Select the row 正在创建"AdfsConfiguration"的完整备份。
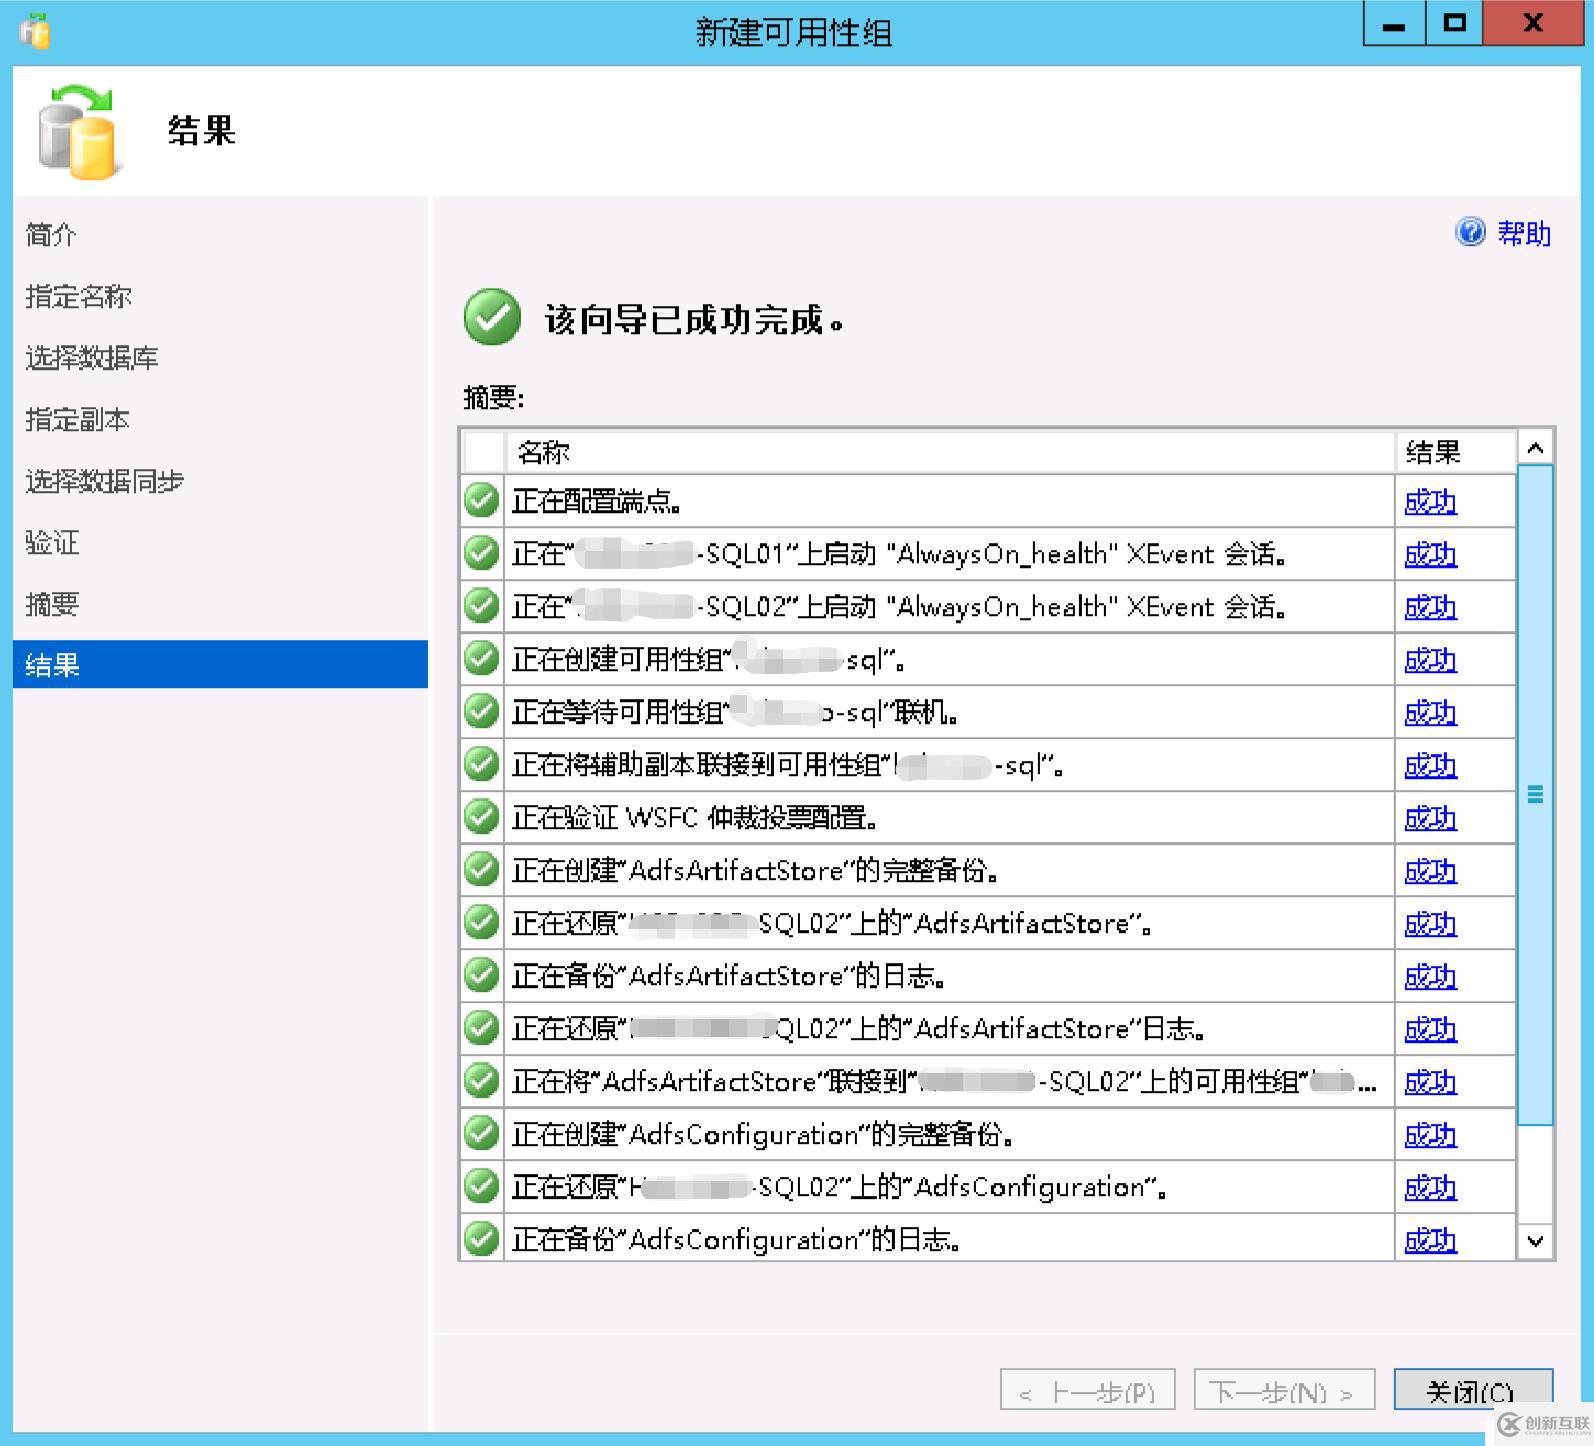 988,1135
